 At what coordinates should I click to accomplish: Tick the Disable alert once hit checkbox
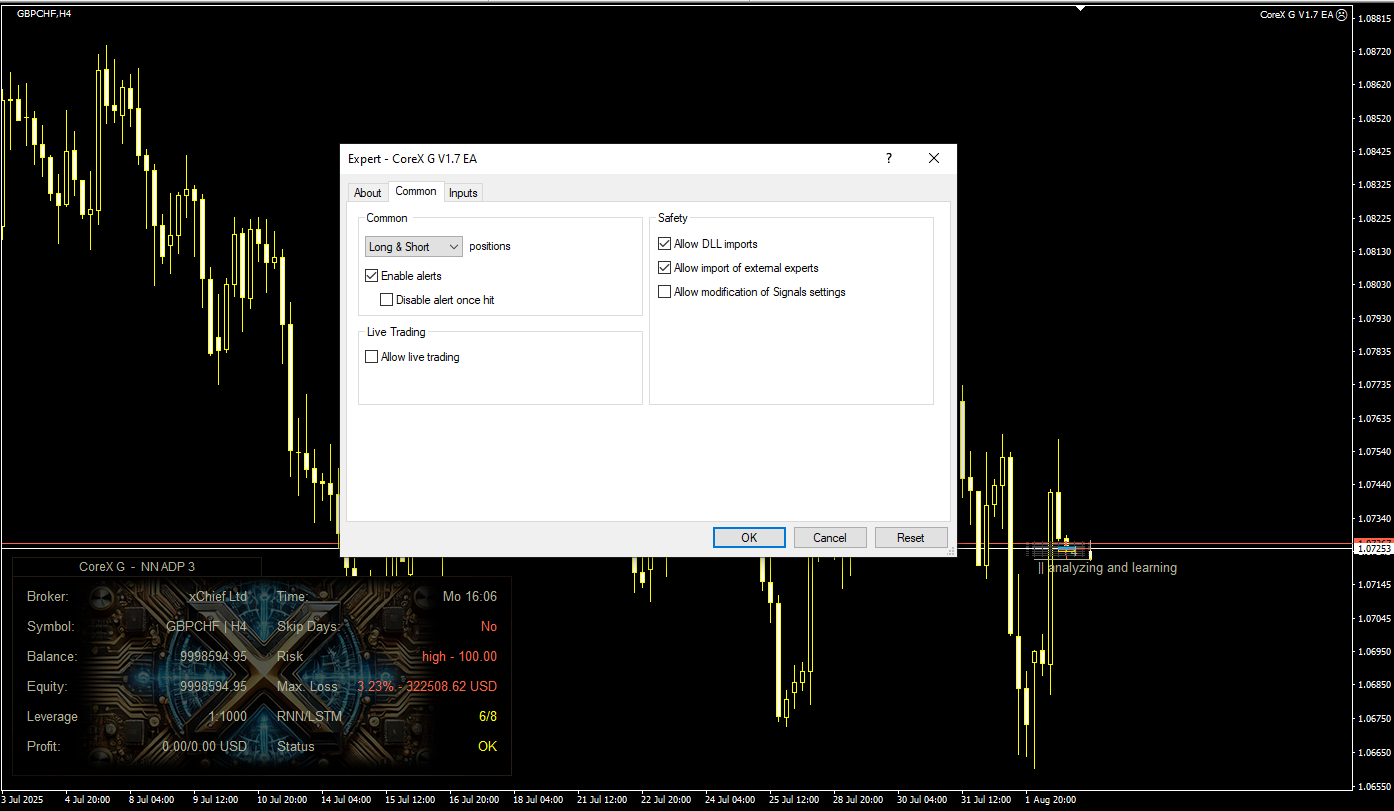point(387,300)
